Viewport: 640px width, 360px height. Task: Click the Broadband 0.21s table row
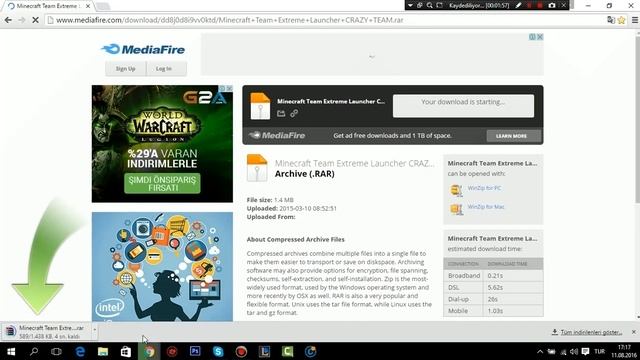[493, 276]
